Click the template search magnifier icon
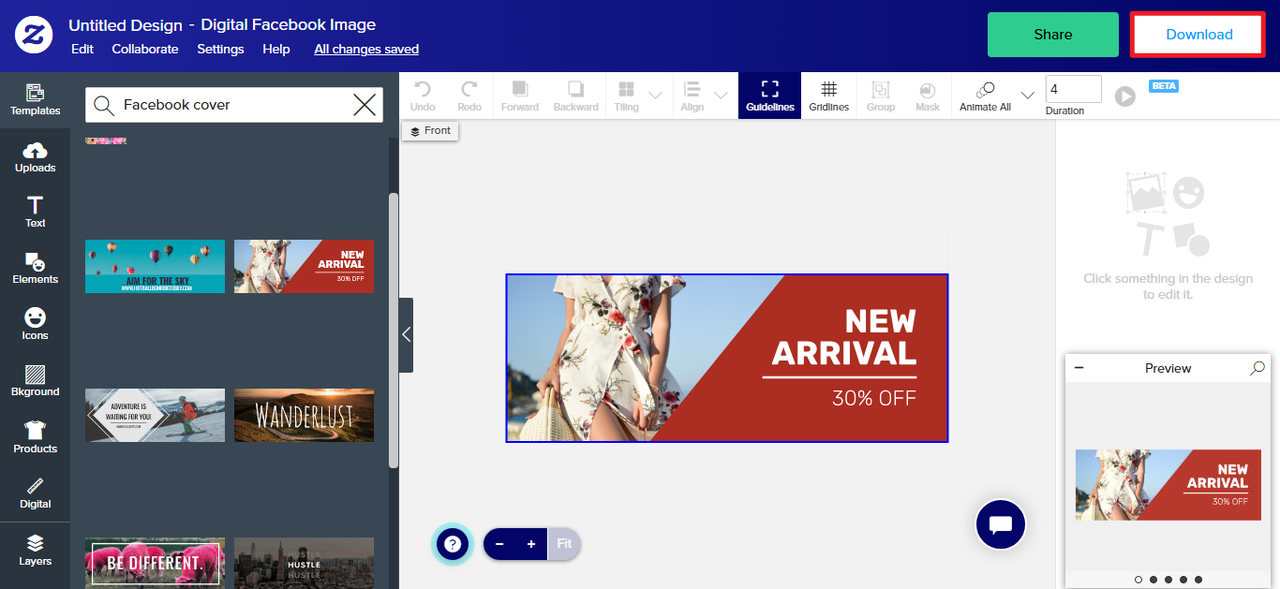The height and width of the screenshot is (589, 1280). pyautogui.click(x=103, y=104)
